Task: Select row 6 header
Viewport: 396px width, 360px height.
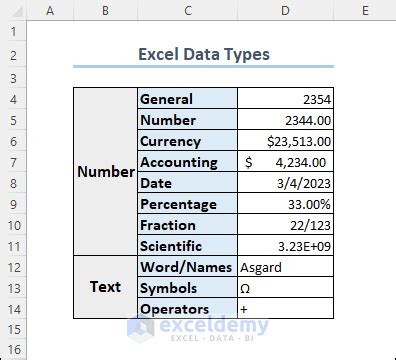Action: (13, 141)
